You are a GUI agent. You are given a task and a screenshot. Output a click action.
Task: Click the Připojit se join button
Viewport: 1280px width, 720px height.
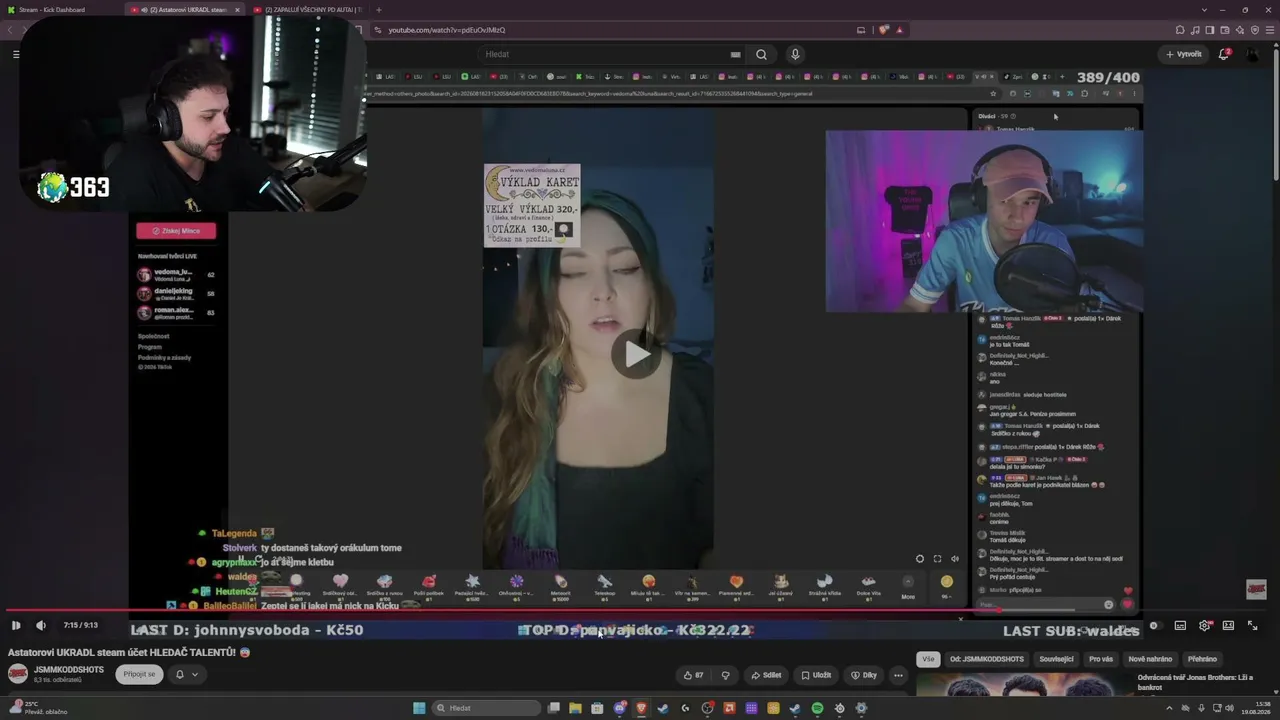[140, 674]
